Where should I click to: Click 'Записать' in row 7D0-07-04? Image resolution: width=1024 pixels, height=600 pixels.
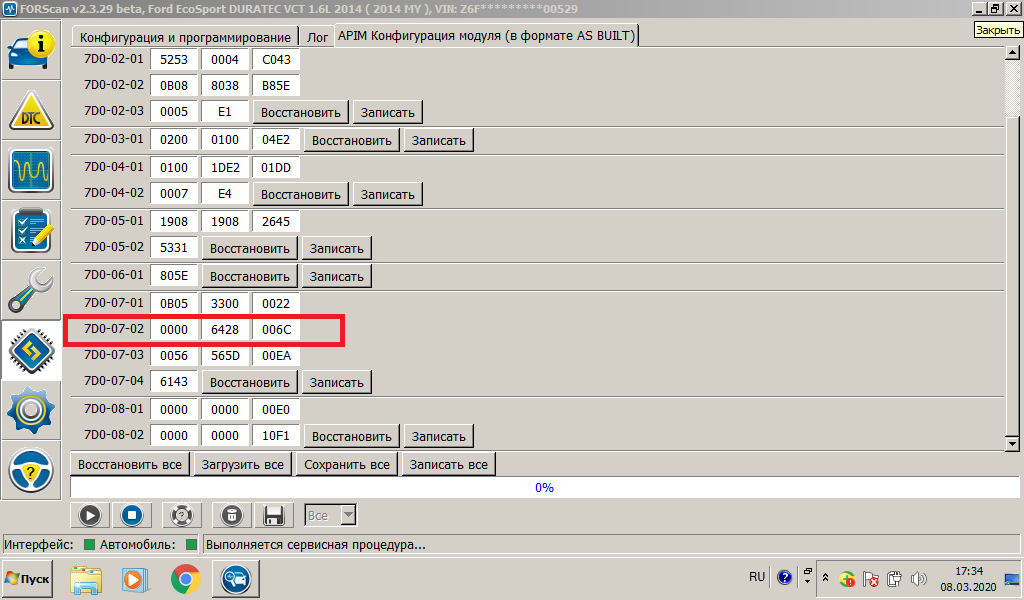pyautogui.click(x=336, y=383)
